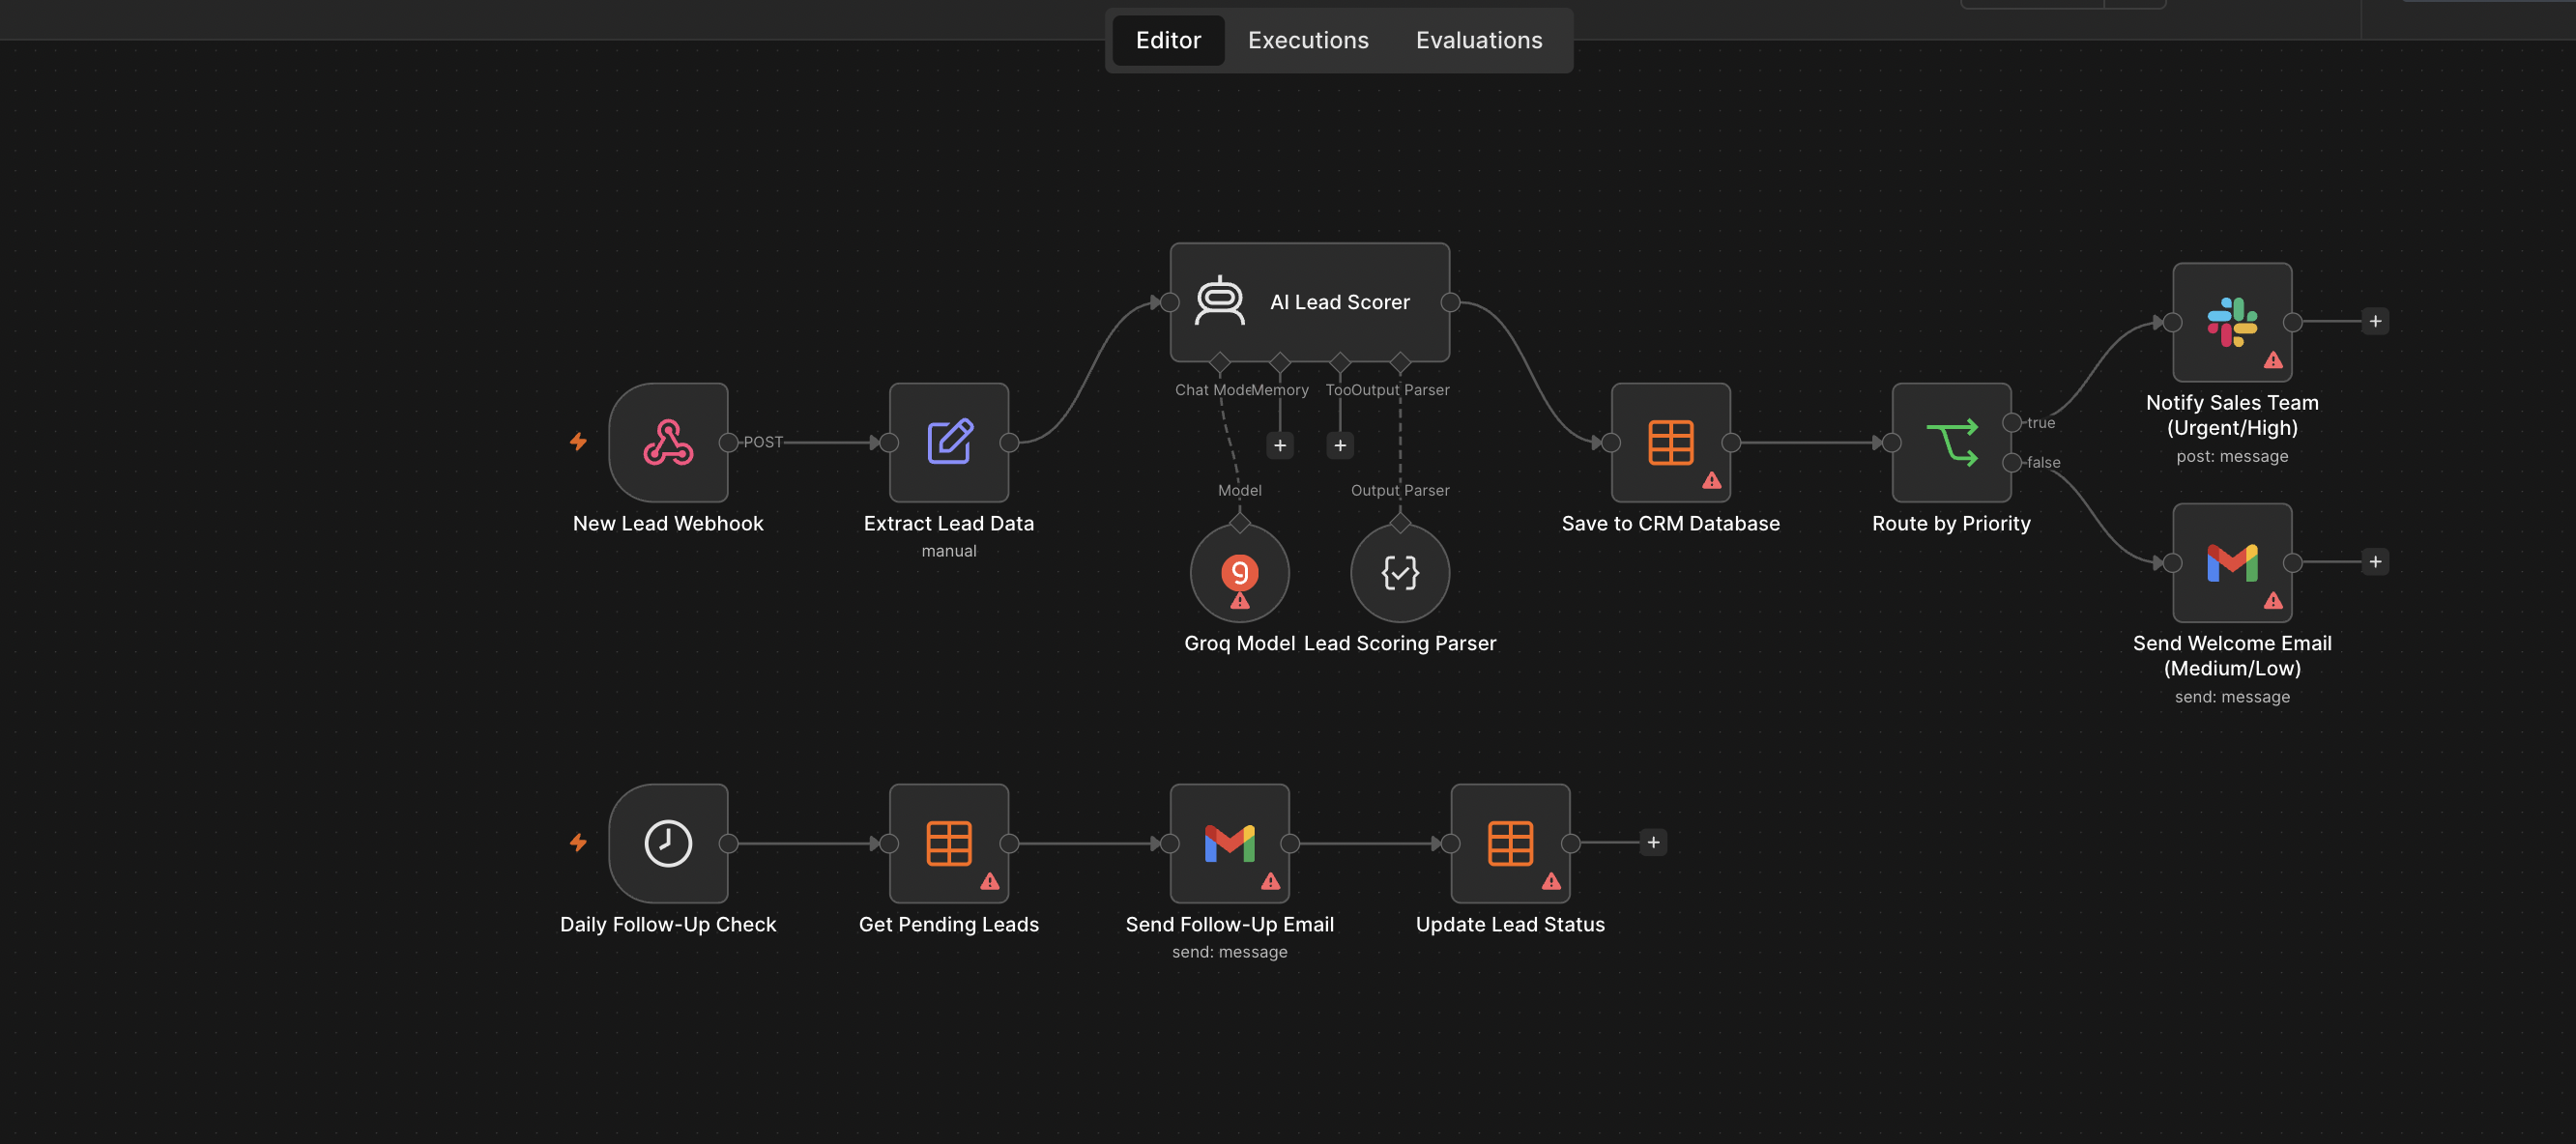
Task: Select the Route by Priority node
Action: [1952, 442]
